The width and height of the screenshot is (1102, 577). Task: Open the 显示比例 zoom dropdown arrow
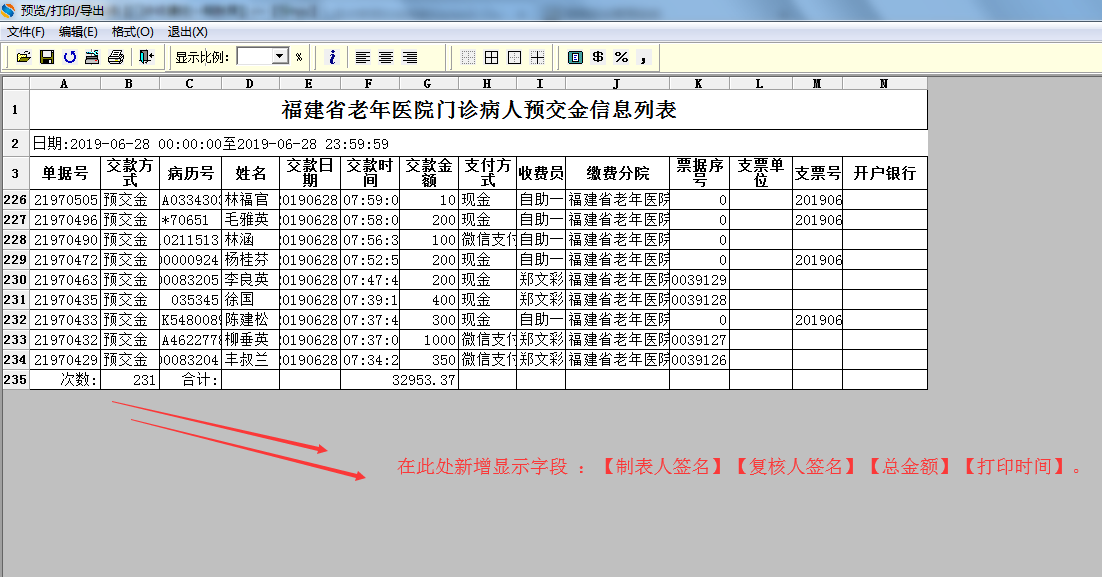(280, 56)
